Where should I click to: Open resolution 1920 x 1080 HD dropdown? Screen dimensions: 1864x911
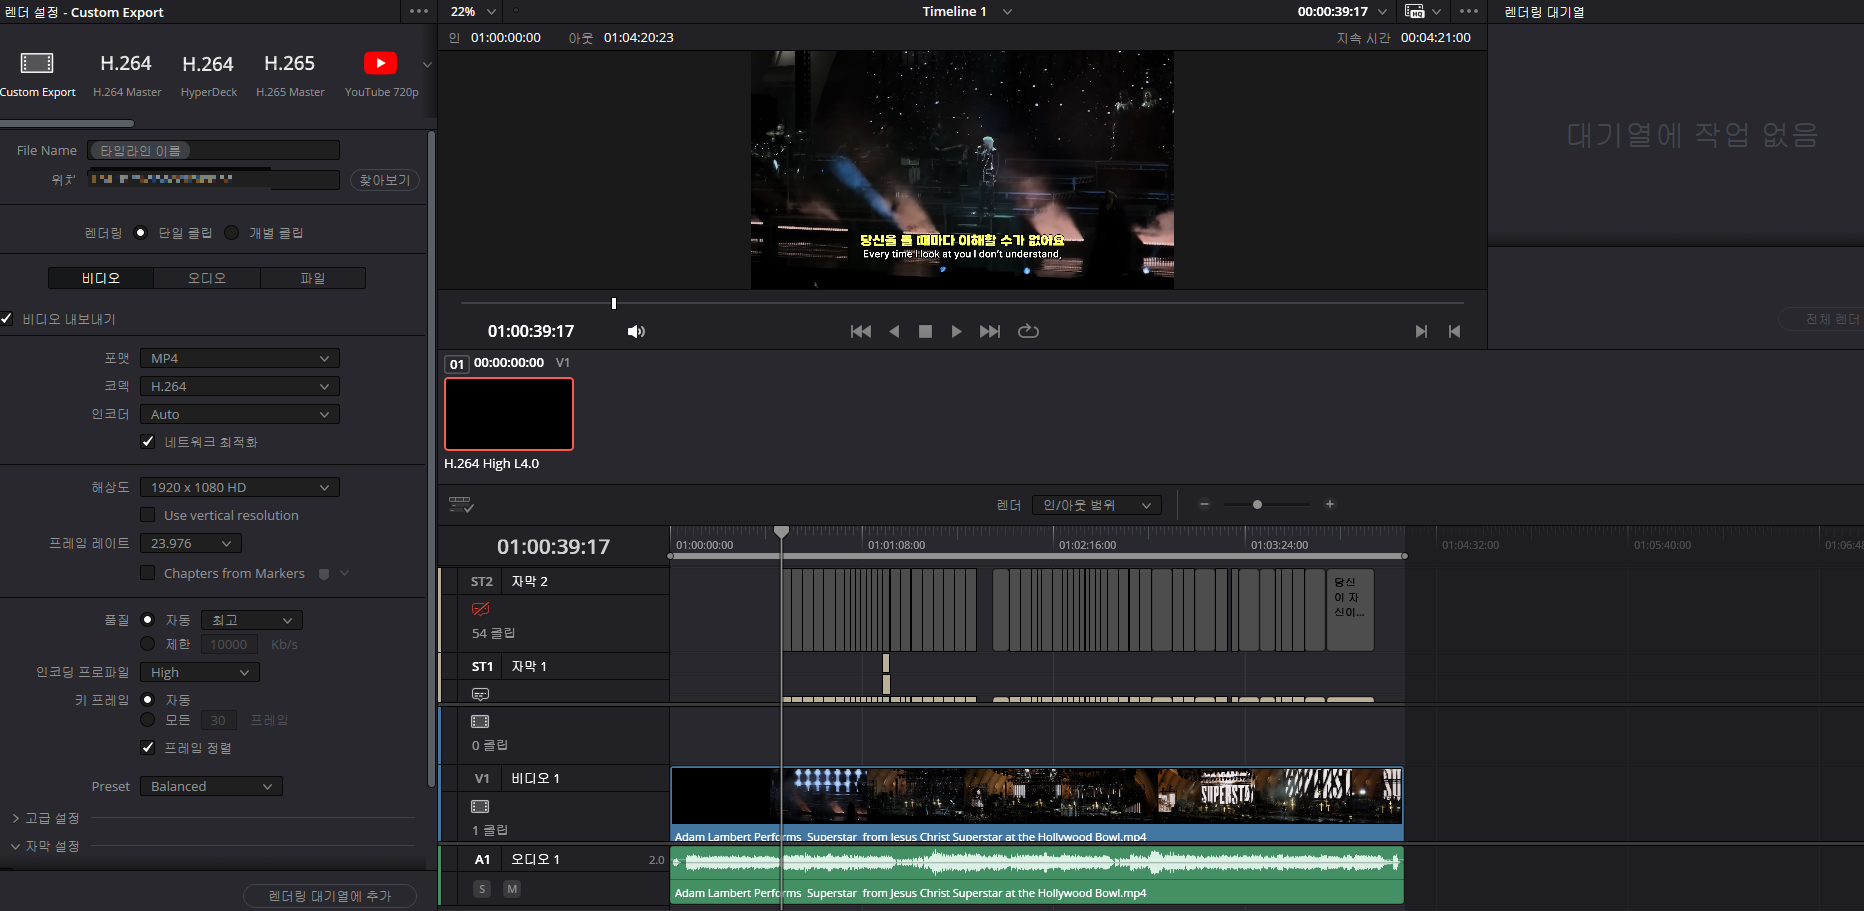point(240,487)
